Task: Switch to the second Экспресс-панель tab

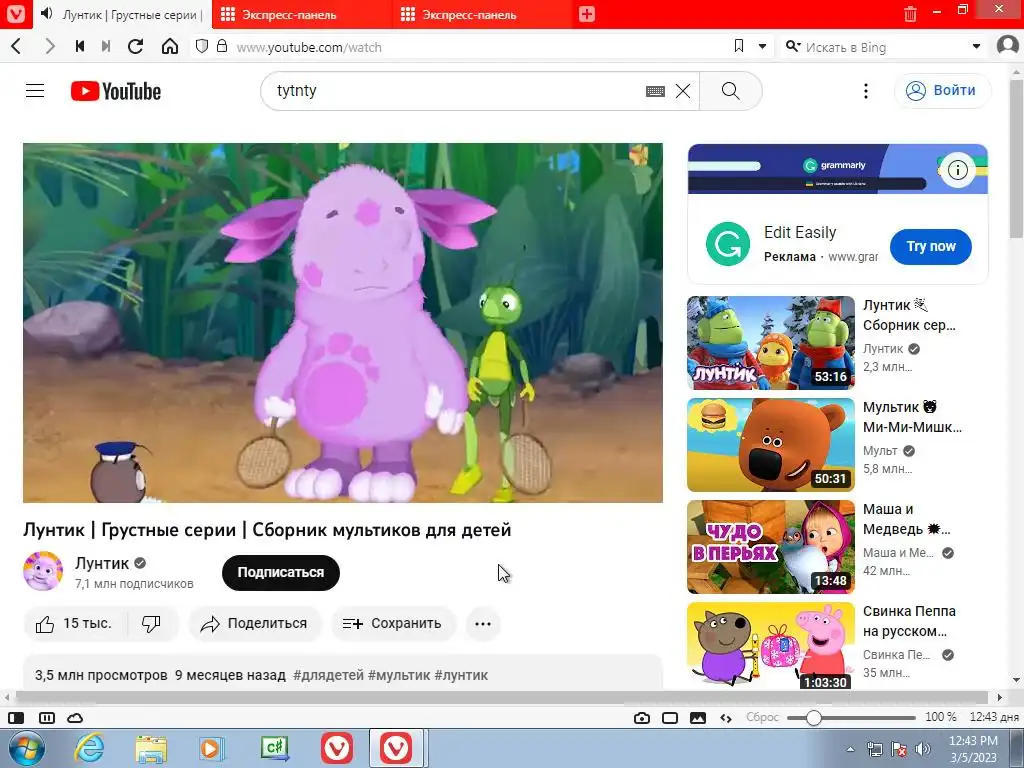Action: coord(481,14)
